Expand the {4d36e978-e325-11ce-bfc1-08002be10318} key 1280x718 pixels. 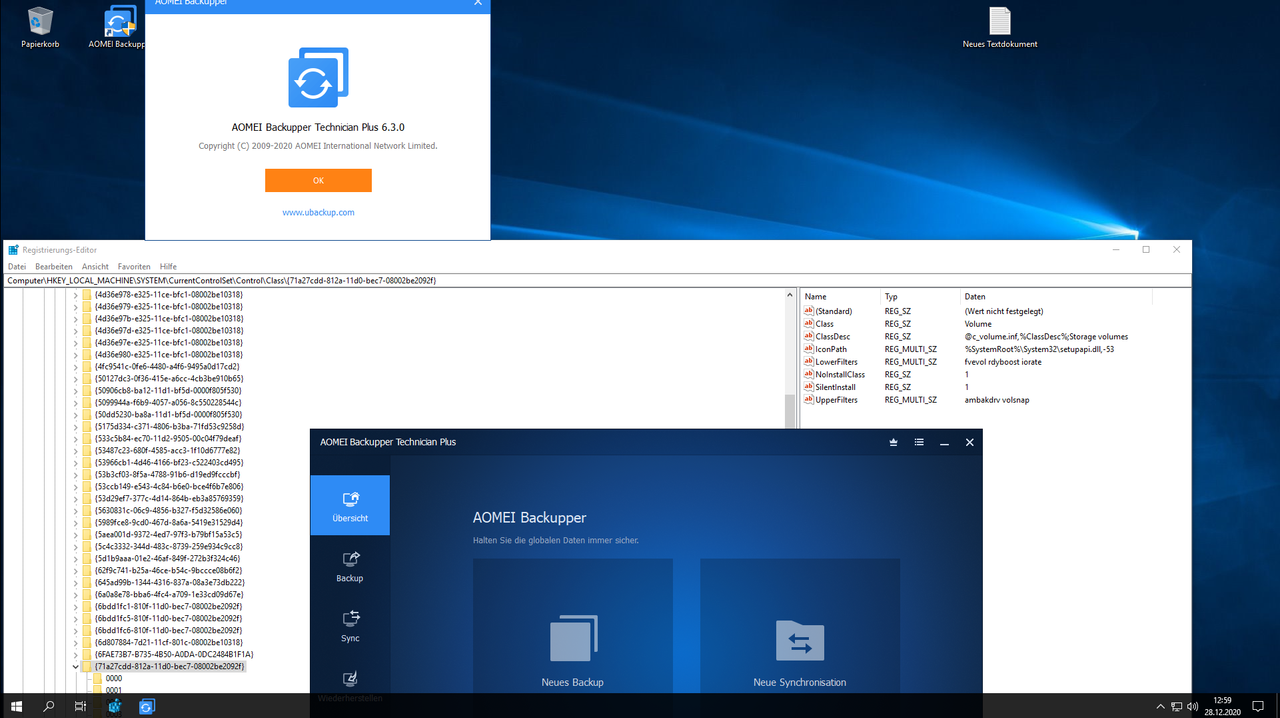pyautogui.click(x=76, y=295)
